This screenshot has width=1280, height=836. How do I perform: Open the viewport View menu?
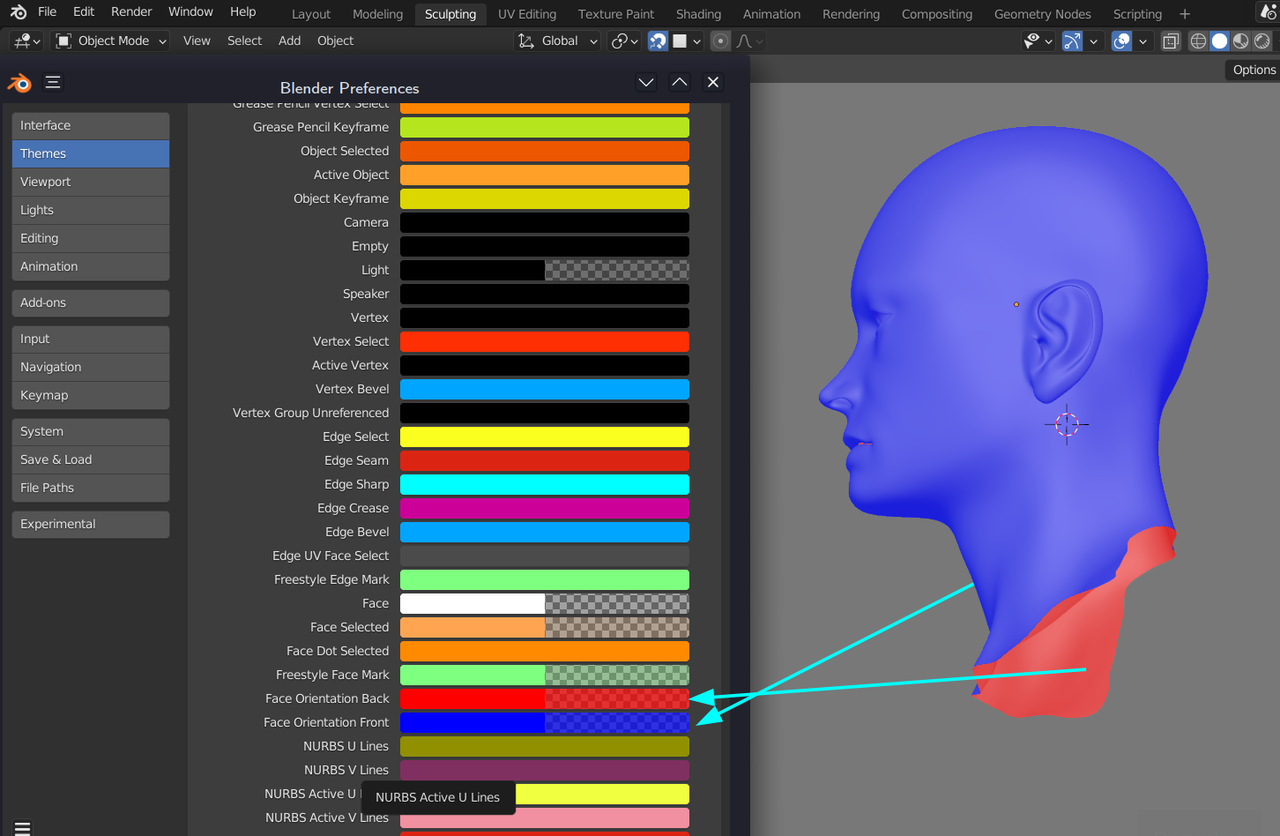click(x=197, y=41)
